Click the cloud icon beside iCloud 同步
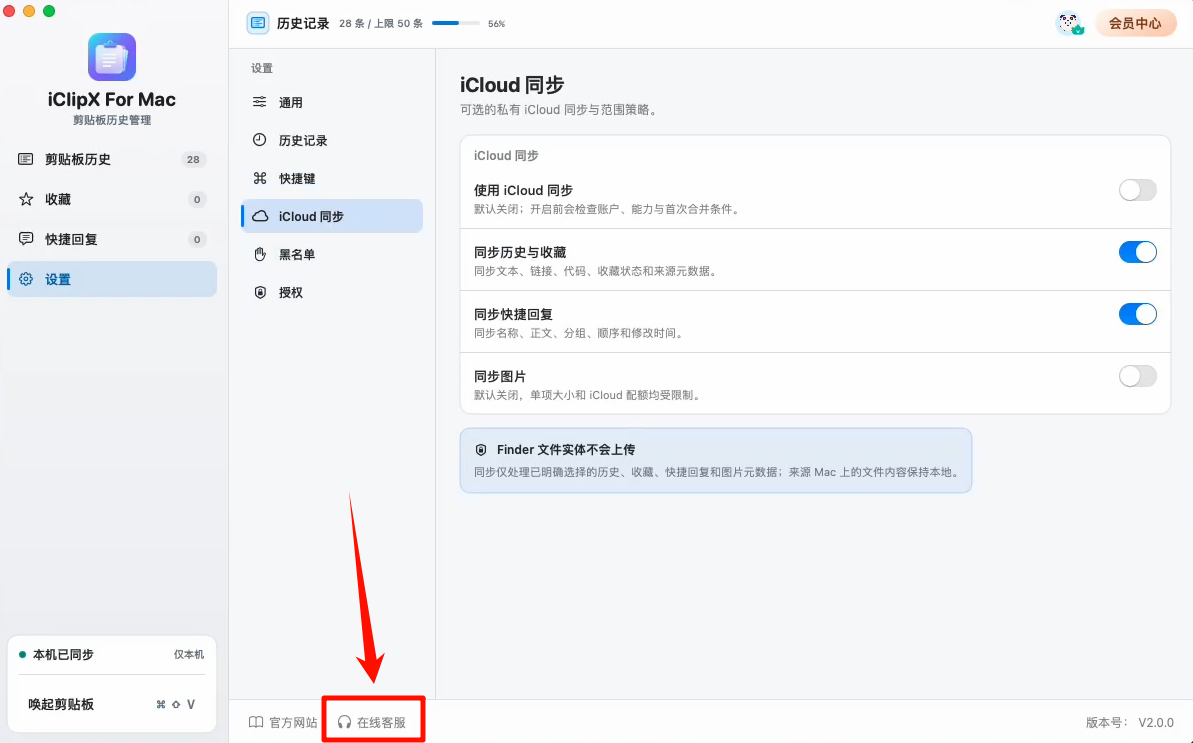Viewport: 1193px width, 743px height. point(260,216)
